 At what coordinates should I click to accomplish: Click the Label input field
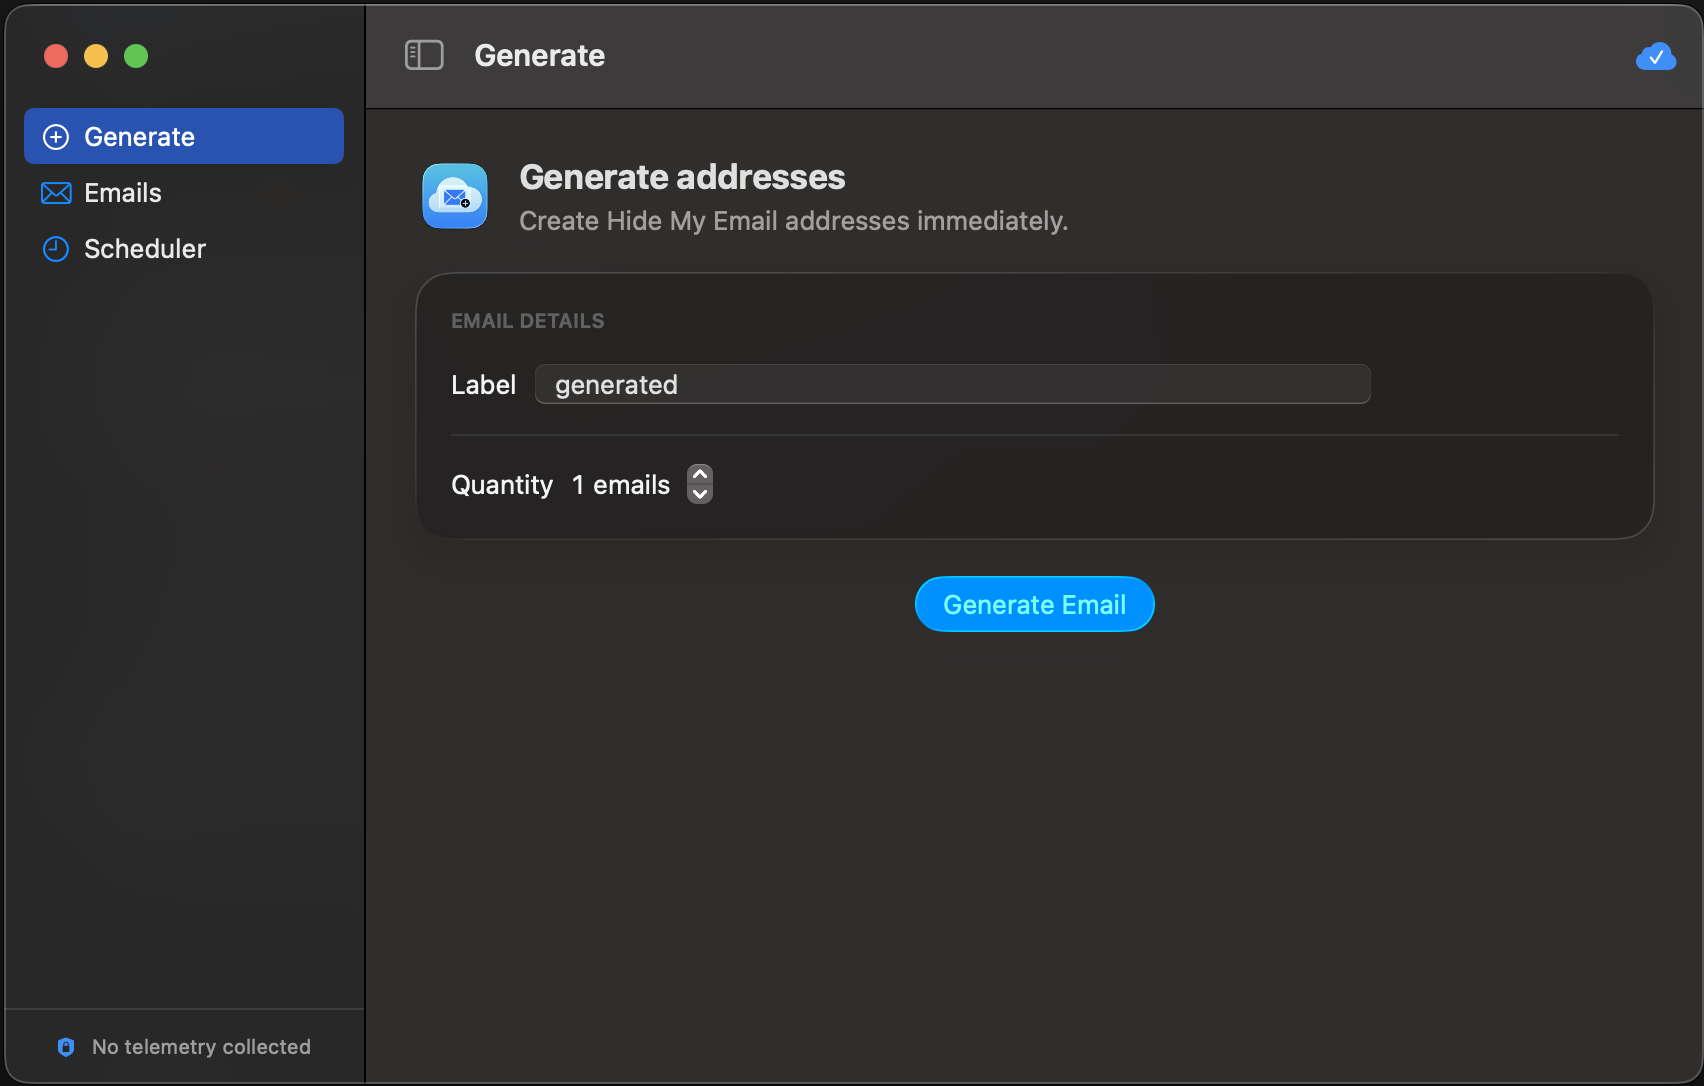(953, 384)
